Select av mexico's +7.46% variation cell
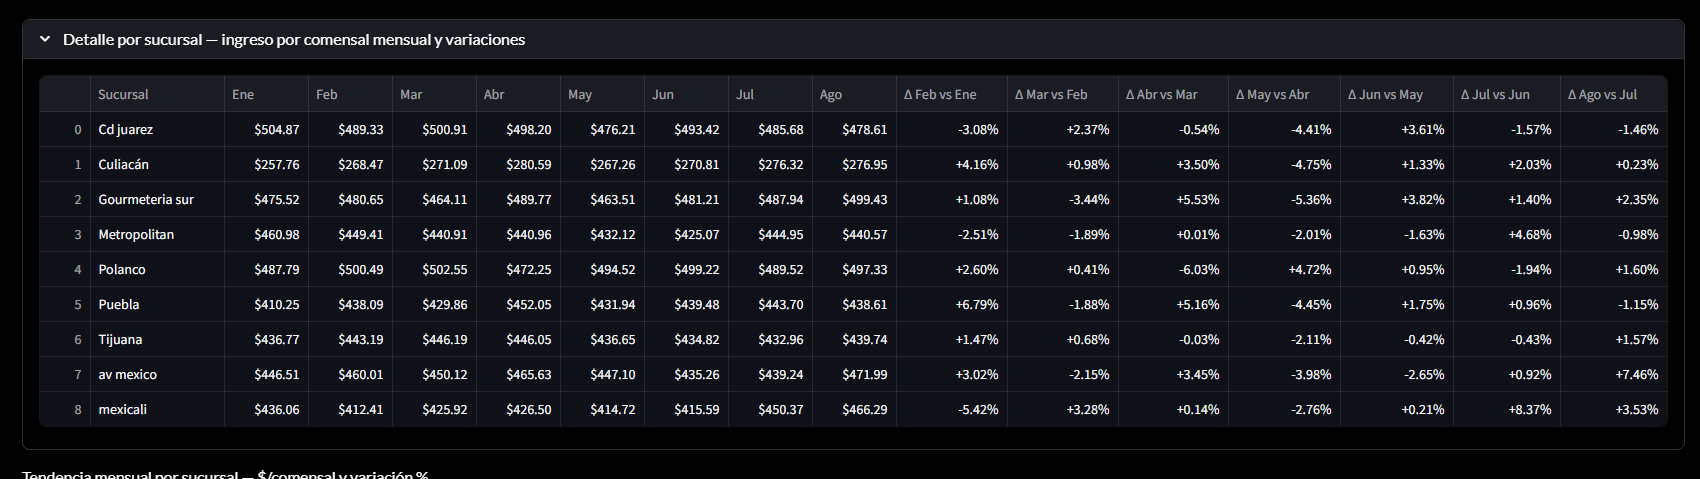The width and height of the screenshot is (1700, 479). tap(1637, 374)
